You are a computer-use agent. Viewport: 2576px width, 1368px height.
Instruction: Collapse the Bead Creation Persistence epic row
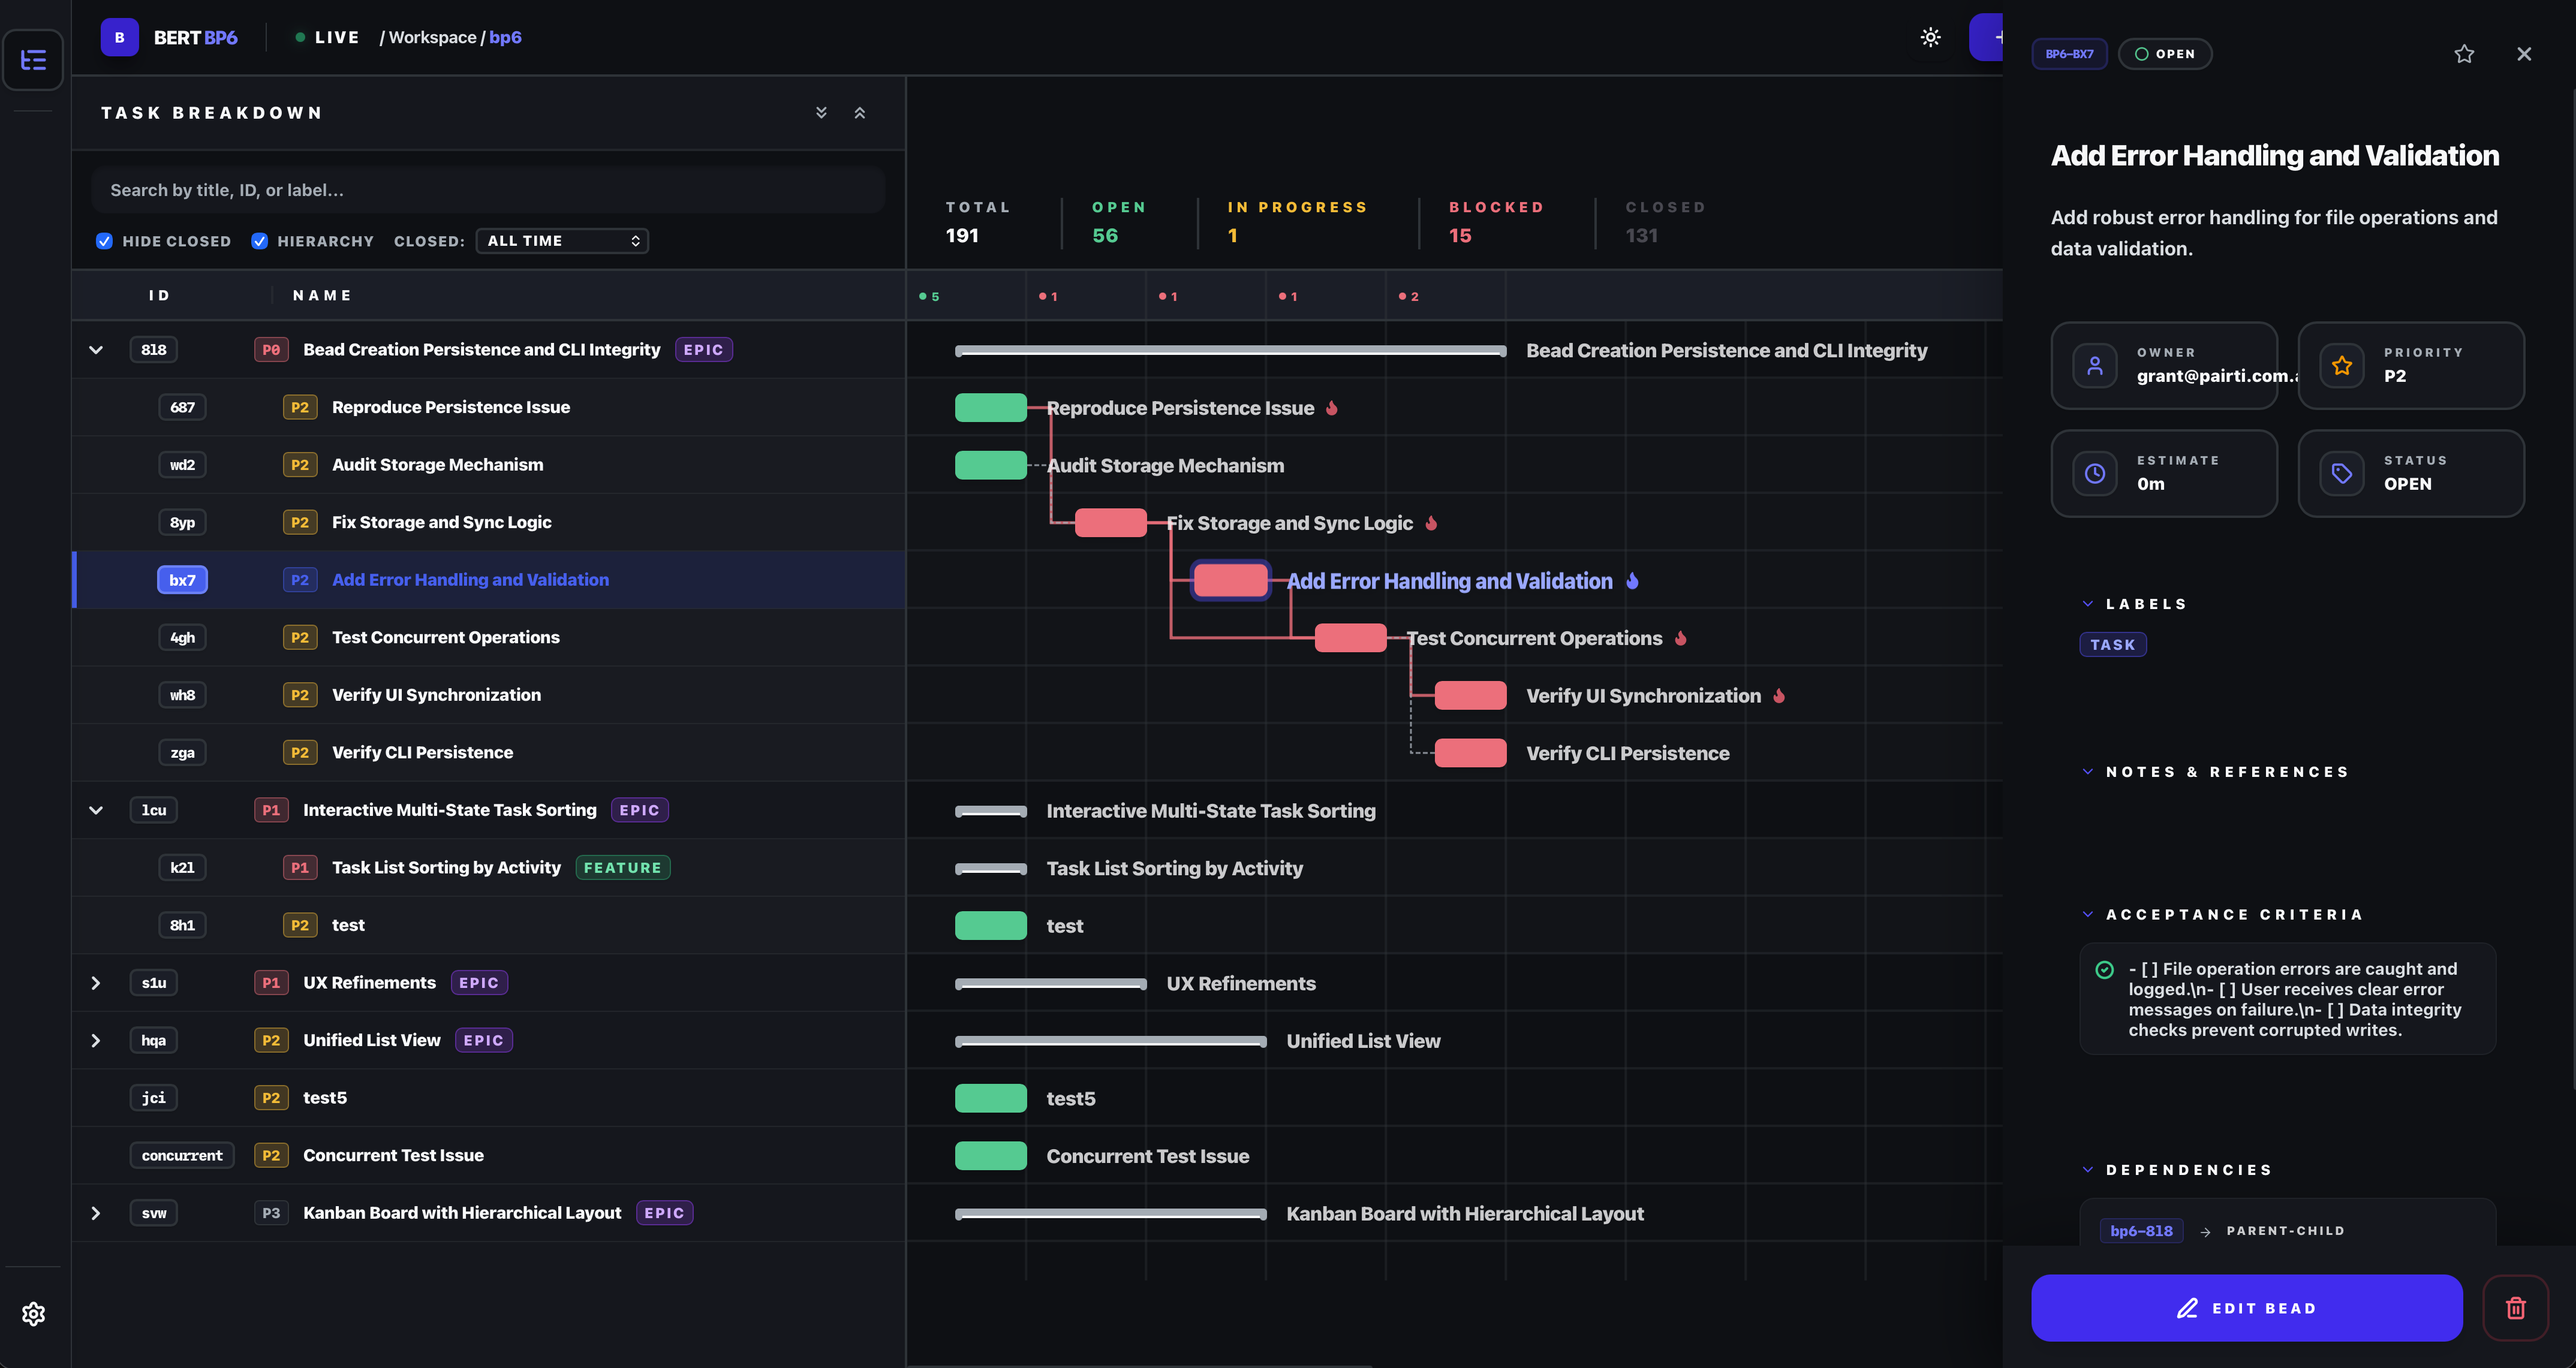[96, 349]
